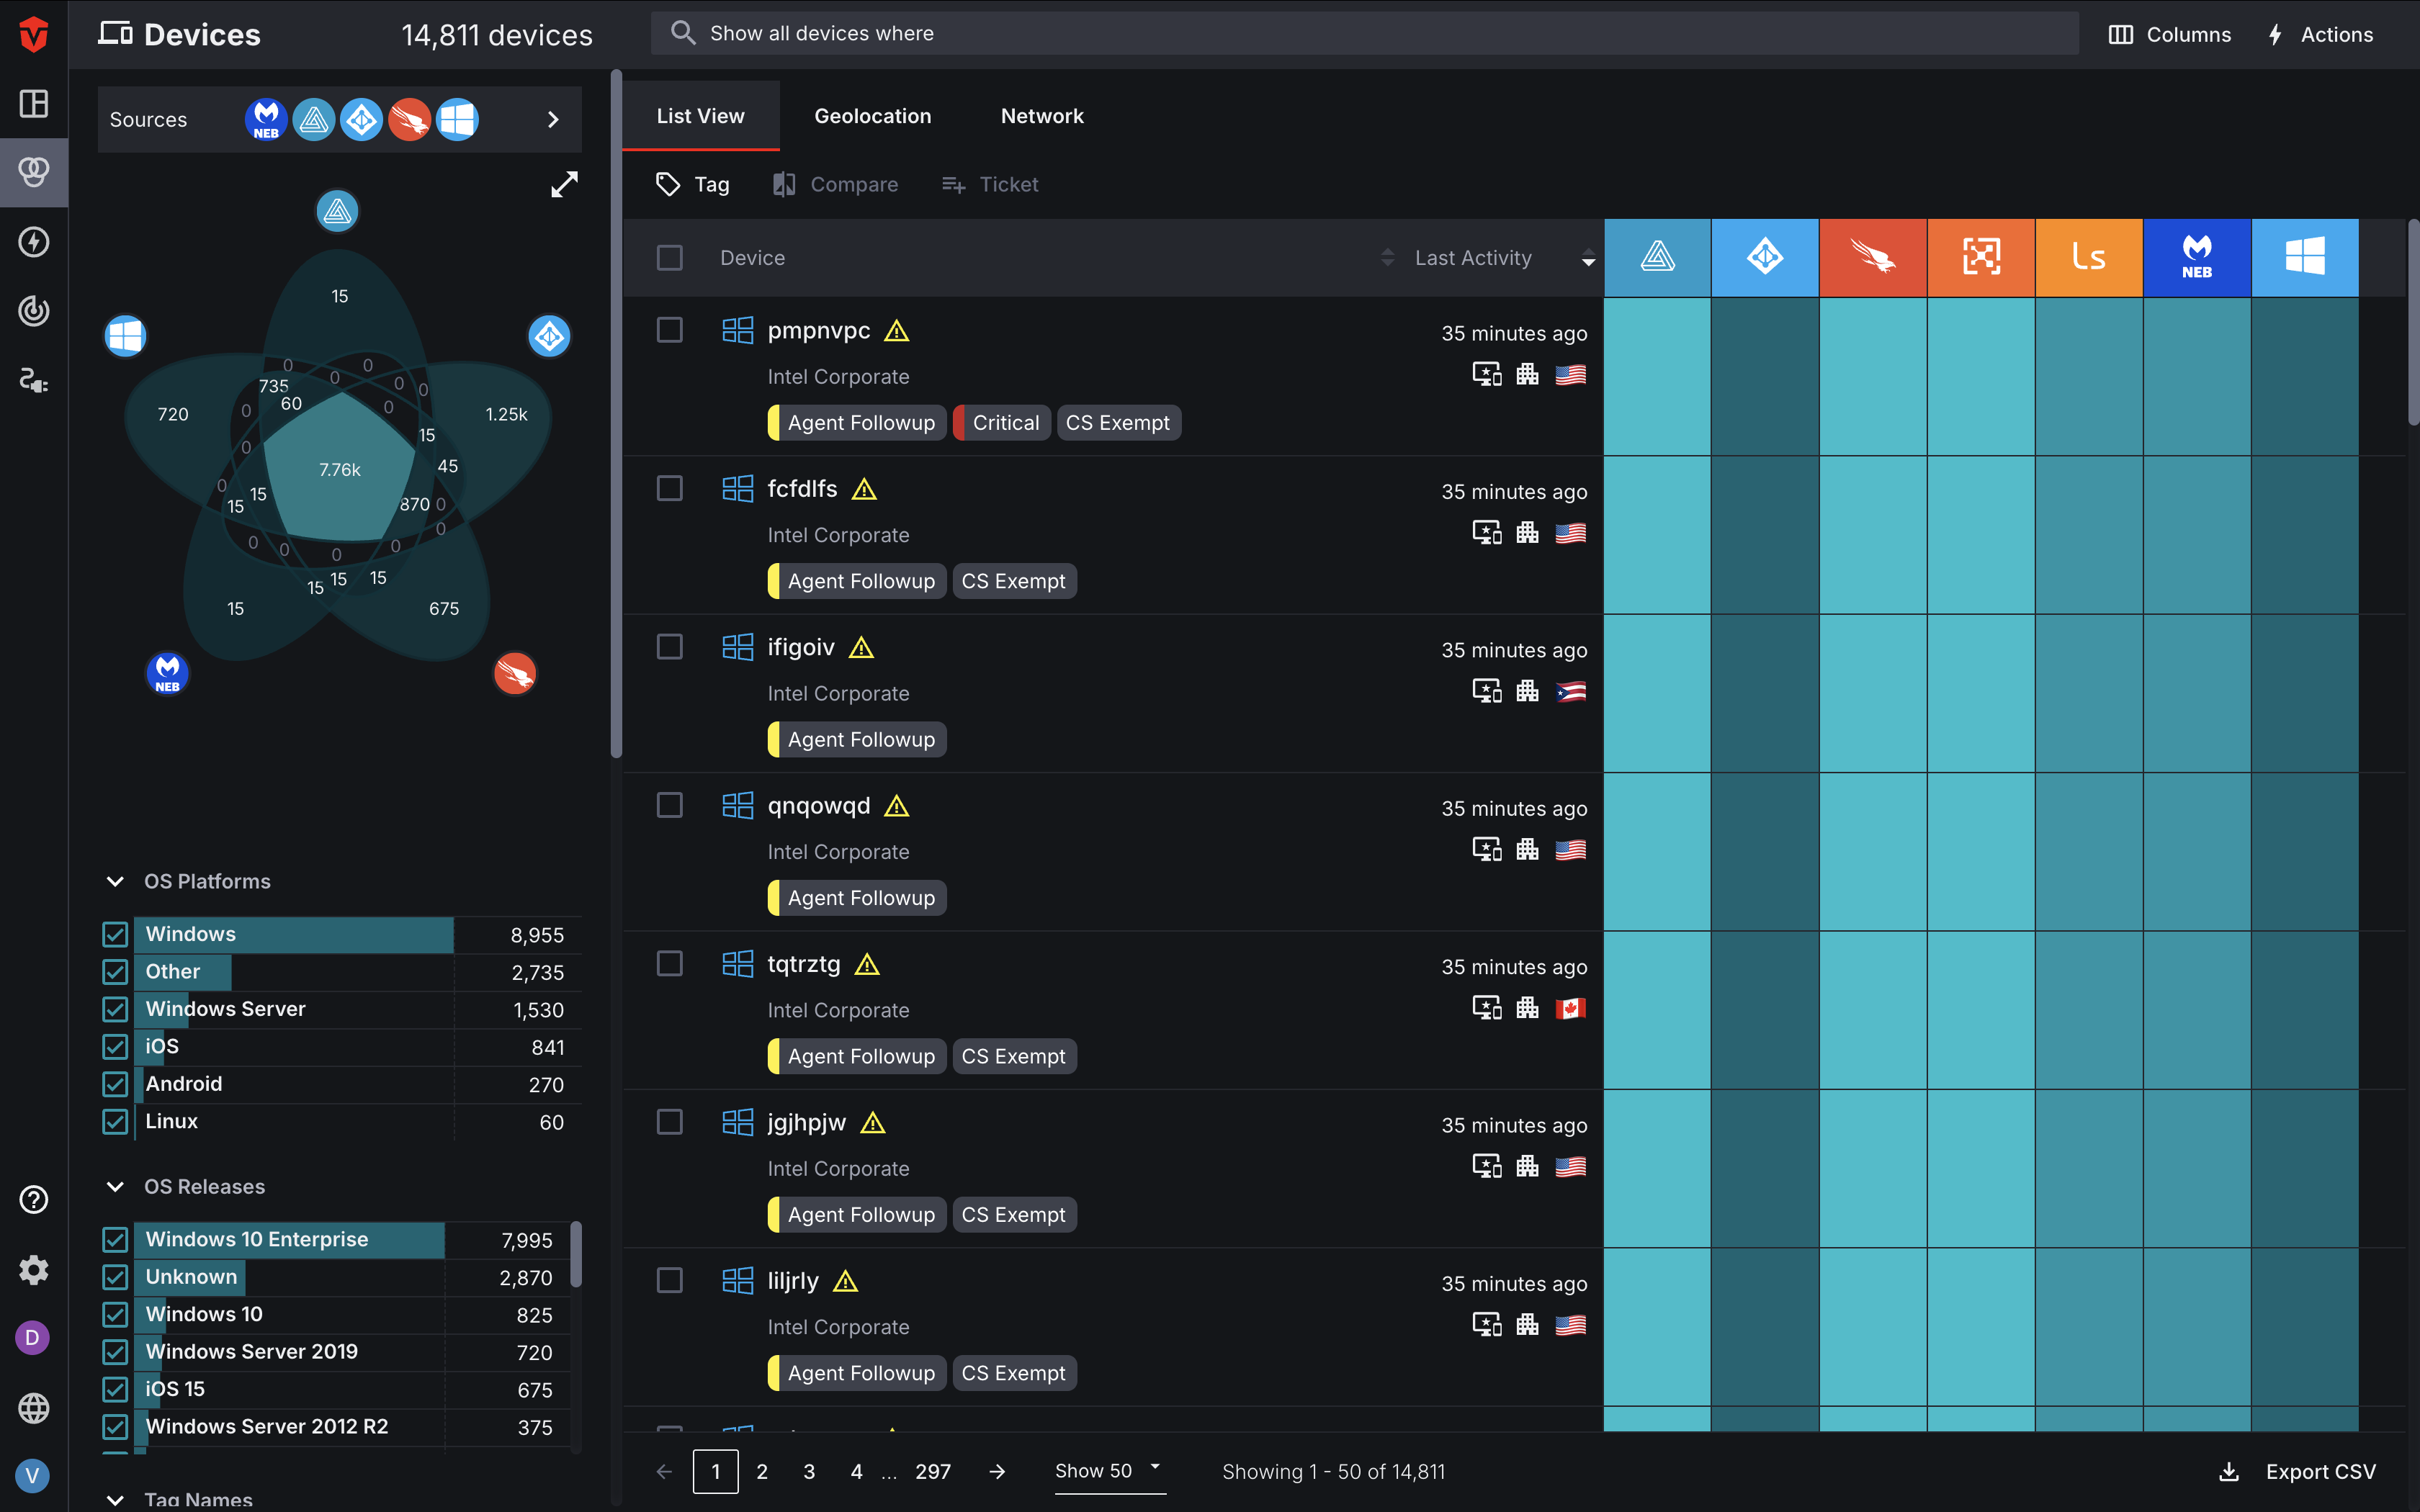Open the radar scan icon in sidebar

coord(34,311)
